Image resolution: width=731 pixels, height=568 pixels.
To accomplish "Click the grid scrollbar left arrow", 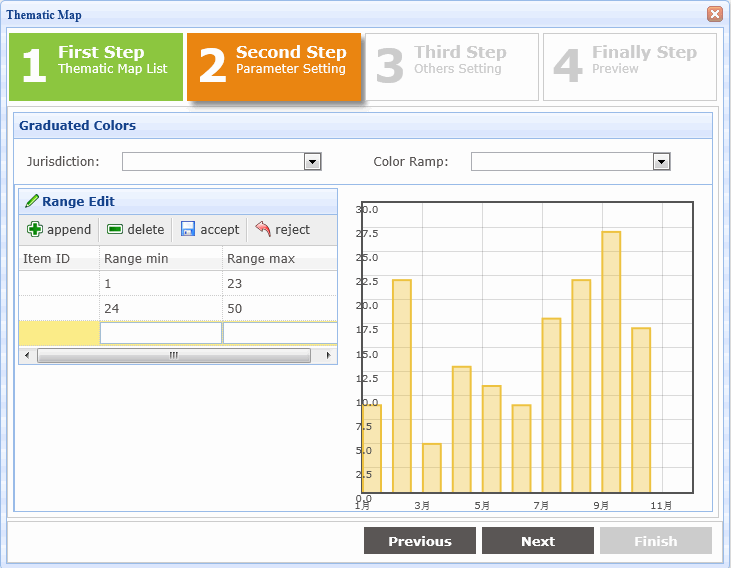I will click(27, 355).
